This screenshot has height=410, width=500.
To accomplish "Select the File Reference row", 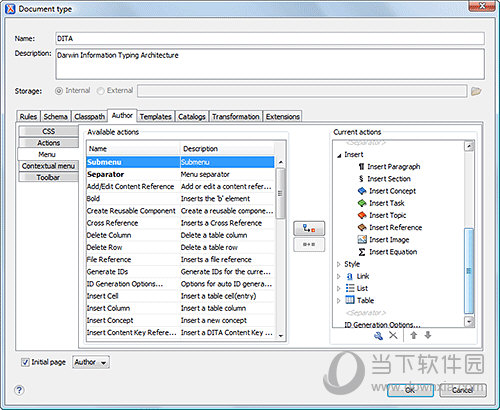I will click(x=180, y=259).
